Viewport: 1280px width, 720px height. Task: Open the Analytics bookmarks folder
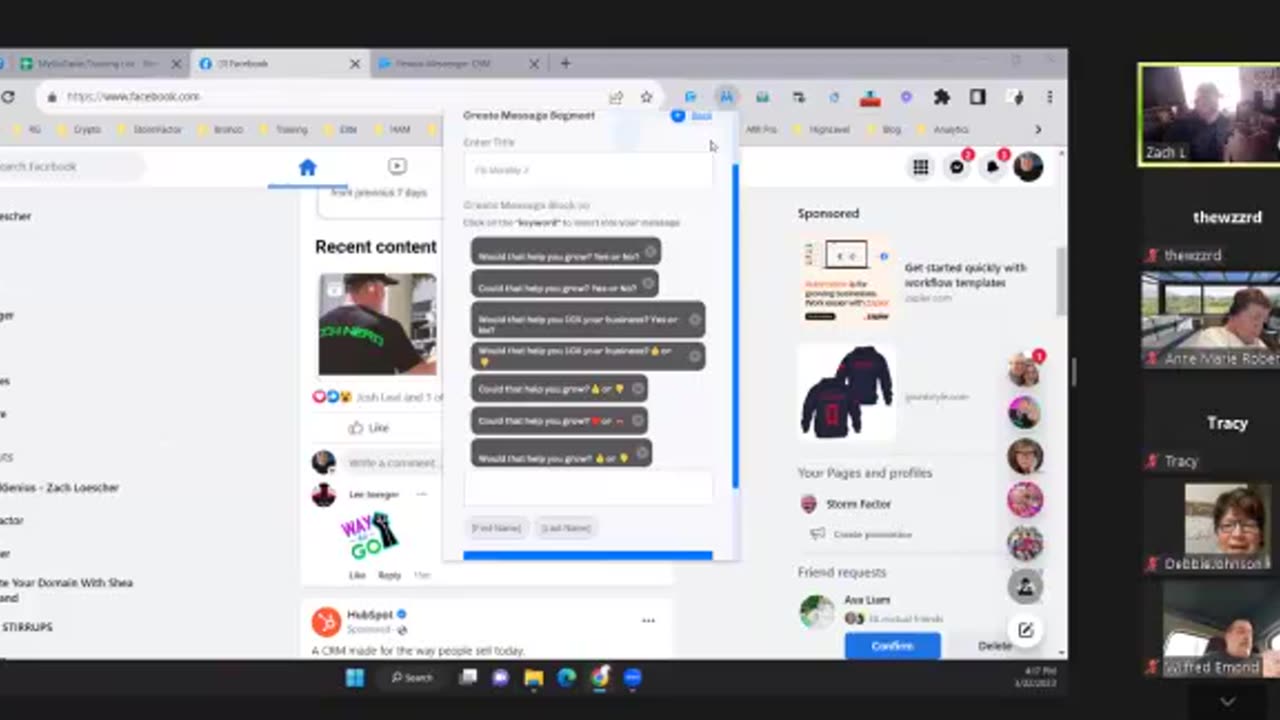[942, 130]
